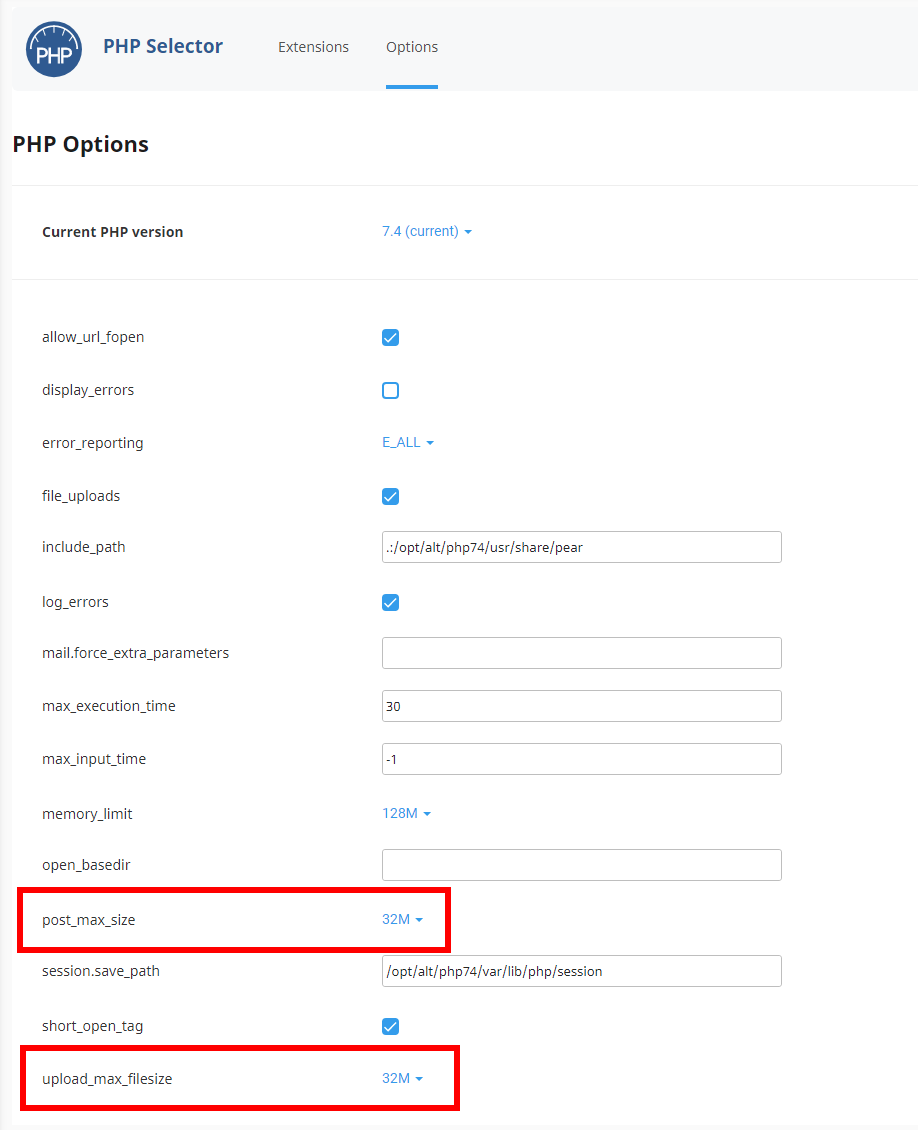Switch to the Extensions tab
The image size is (918, 1130).
tap(313, 46)
